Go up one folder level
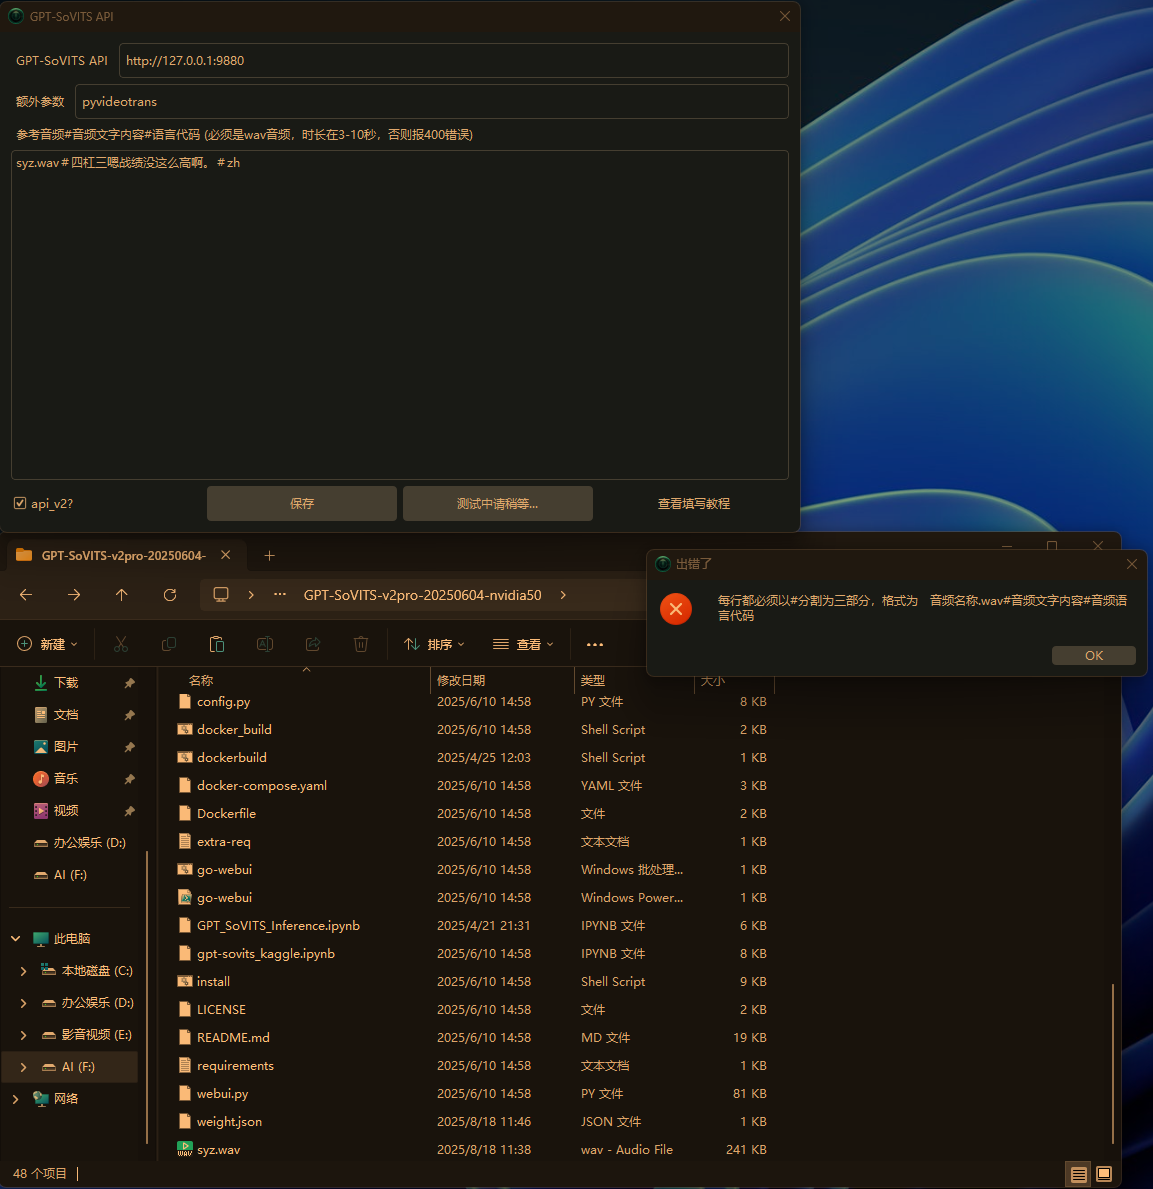 click(121, 595)
